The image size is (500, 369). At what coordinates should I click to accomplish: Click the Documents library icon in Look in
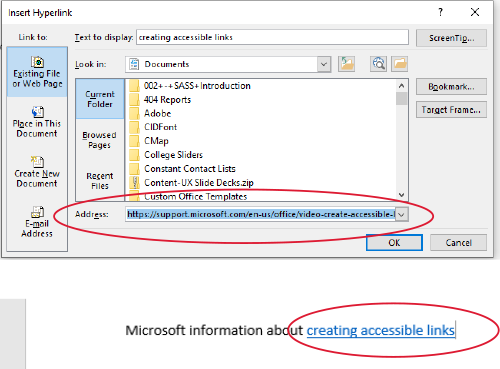[134, 64]
